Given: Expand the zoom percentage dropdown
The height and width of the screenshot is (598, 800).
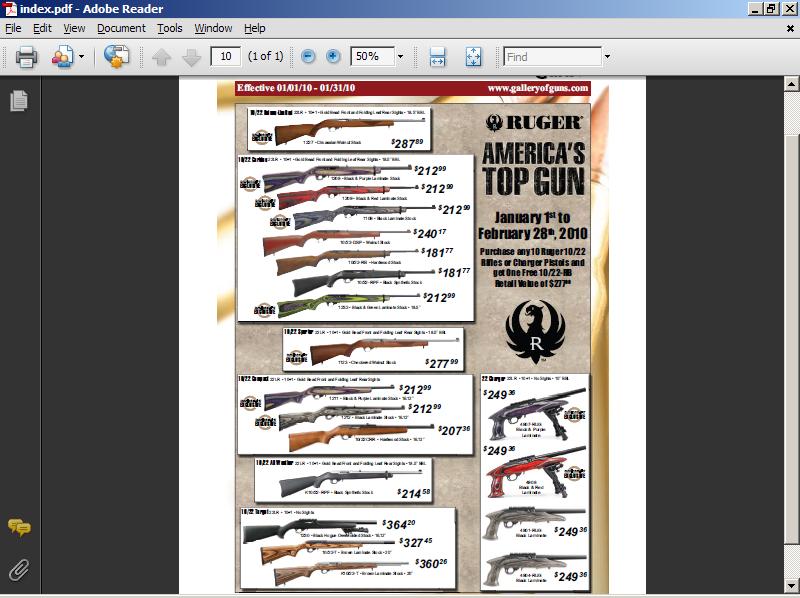Looking at the screenshot, I should 400,57.
